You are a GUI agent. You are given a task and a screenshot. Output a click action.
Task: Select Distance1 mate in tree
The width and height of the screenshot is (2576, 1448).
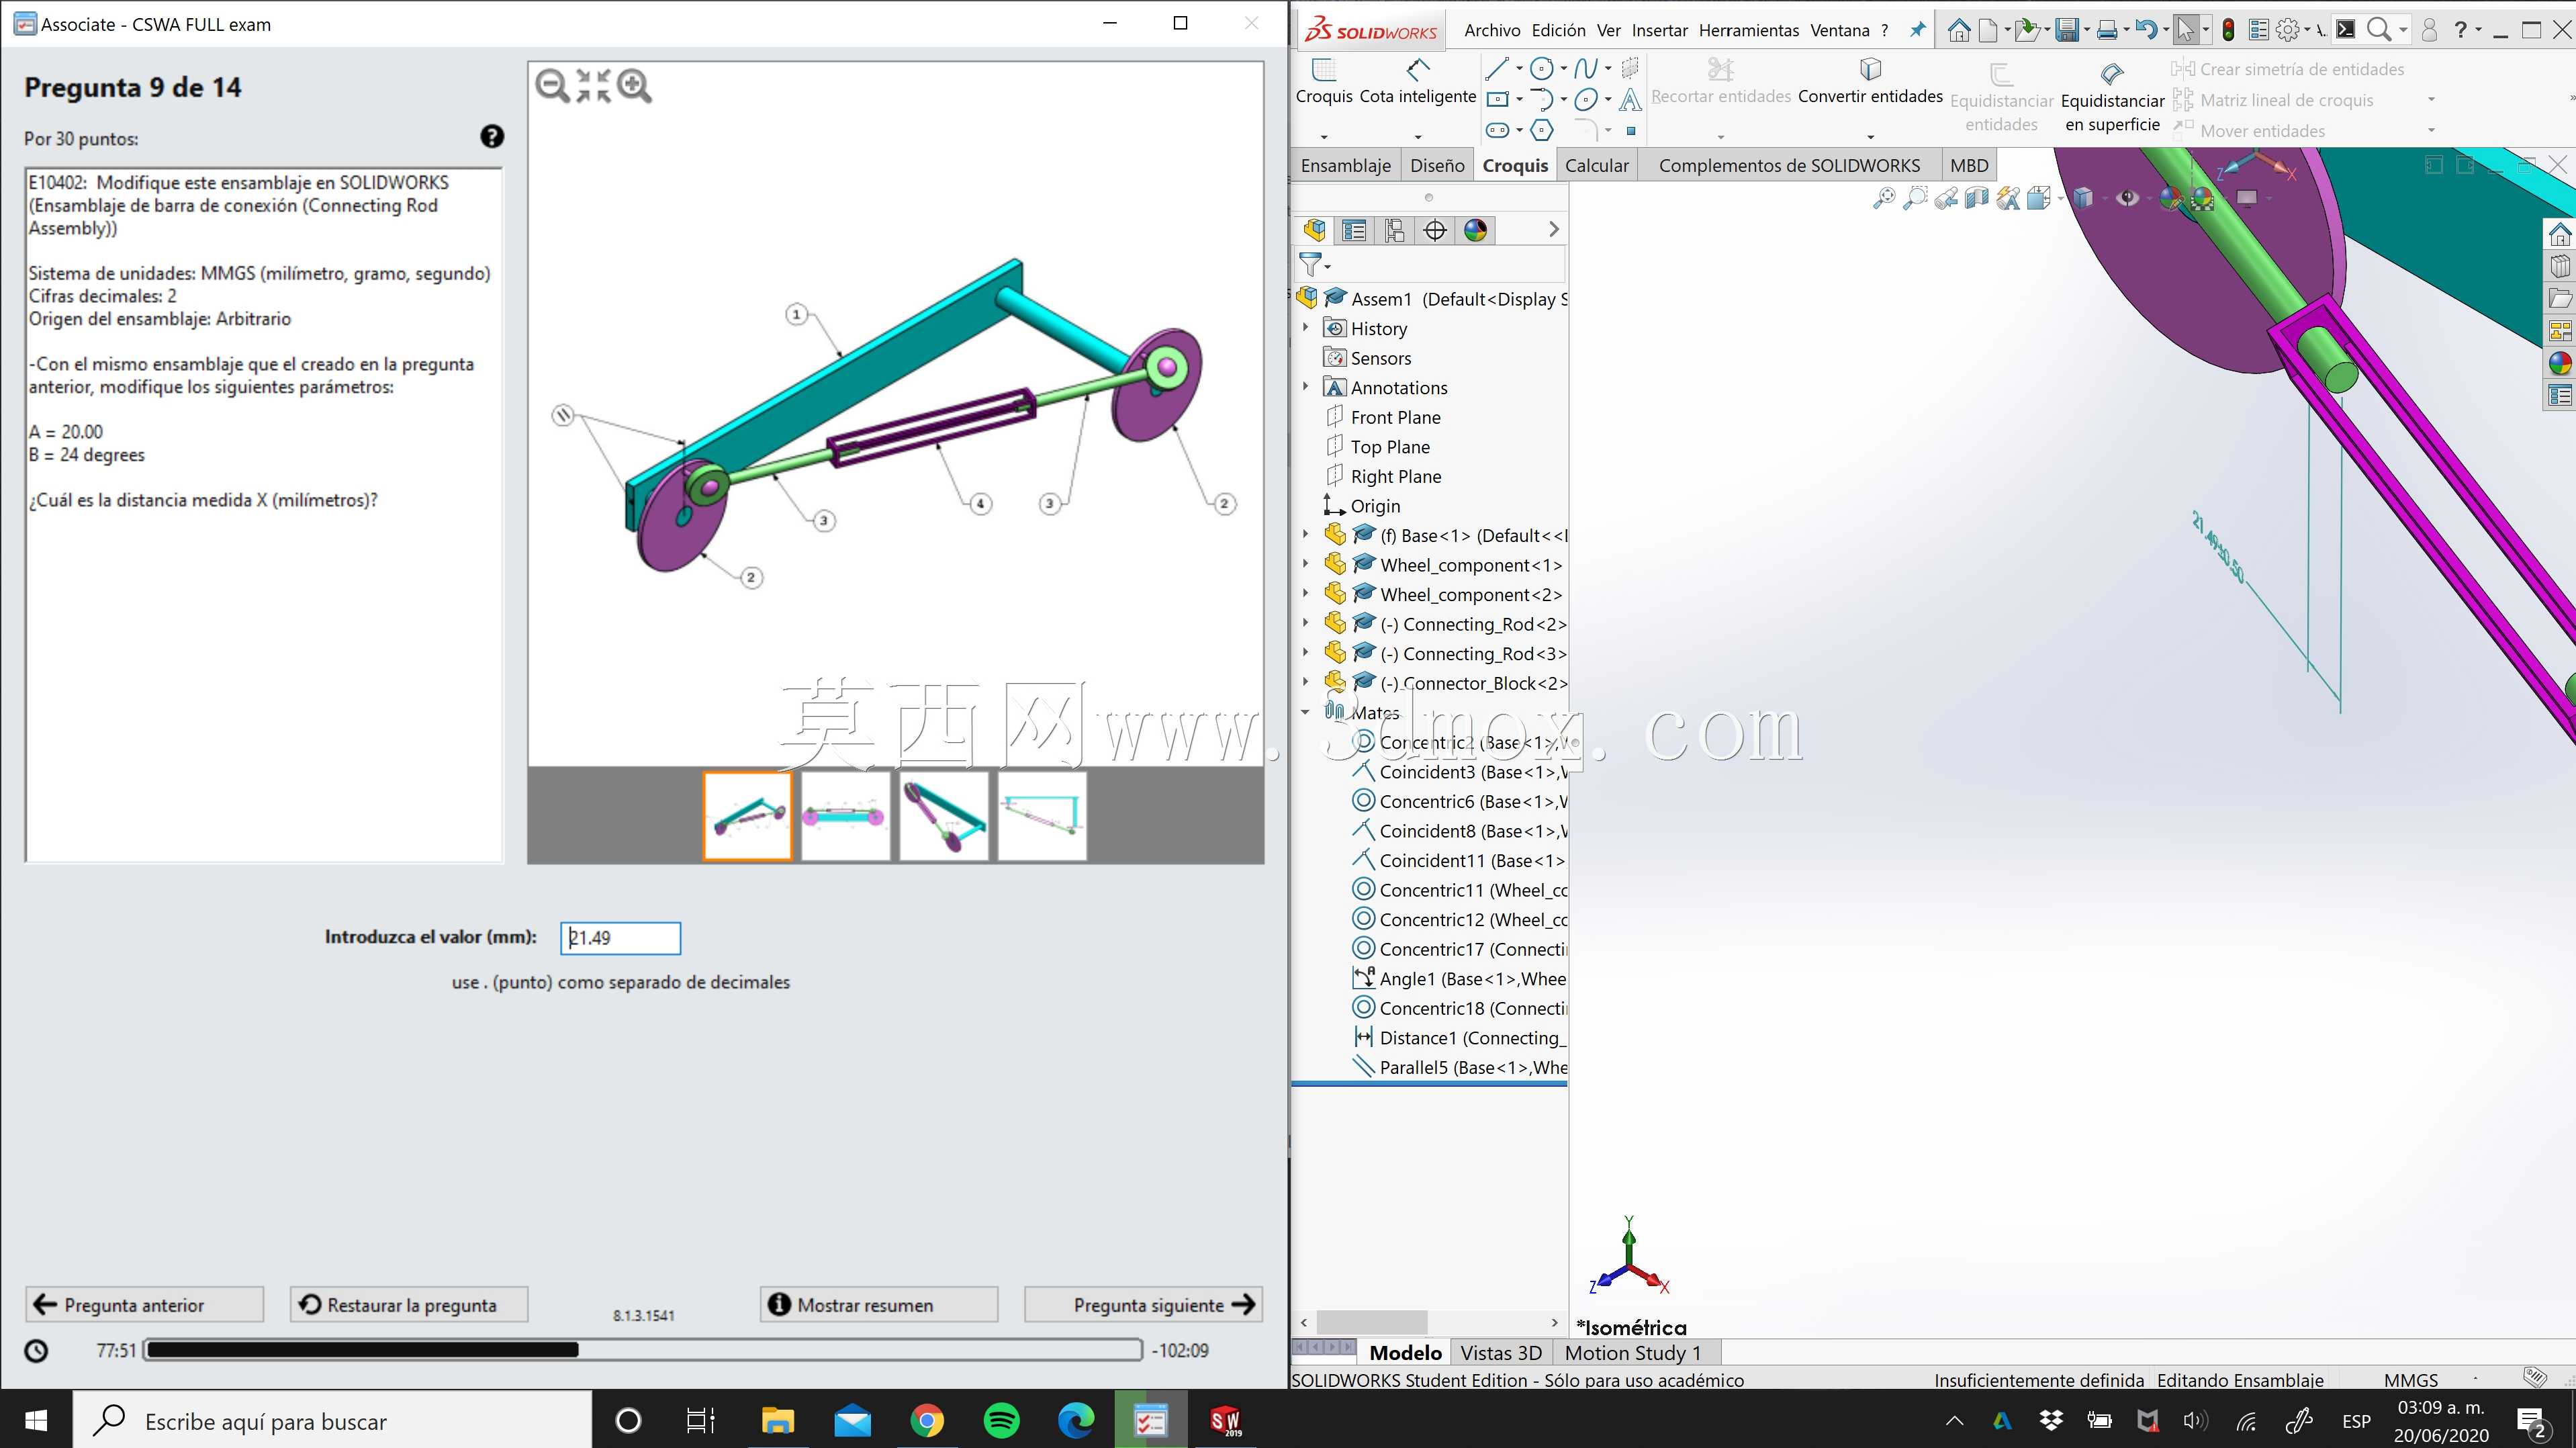click(1459, 1038)
